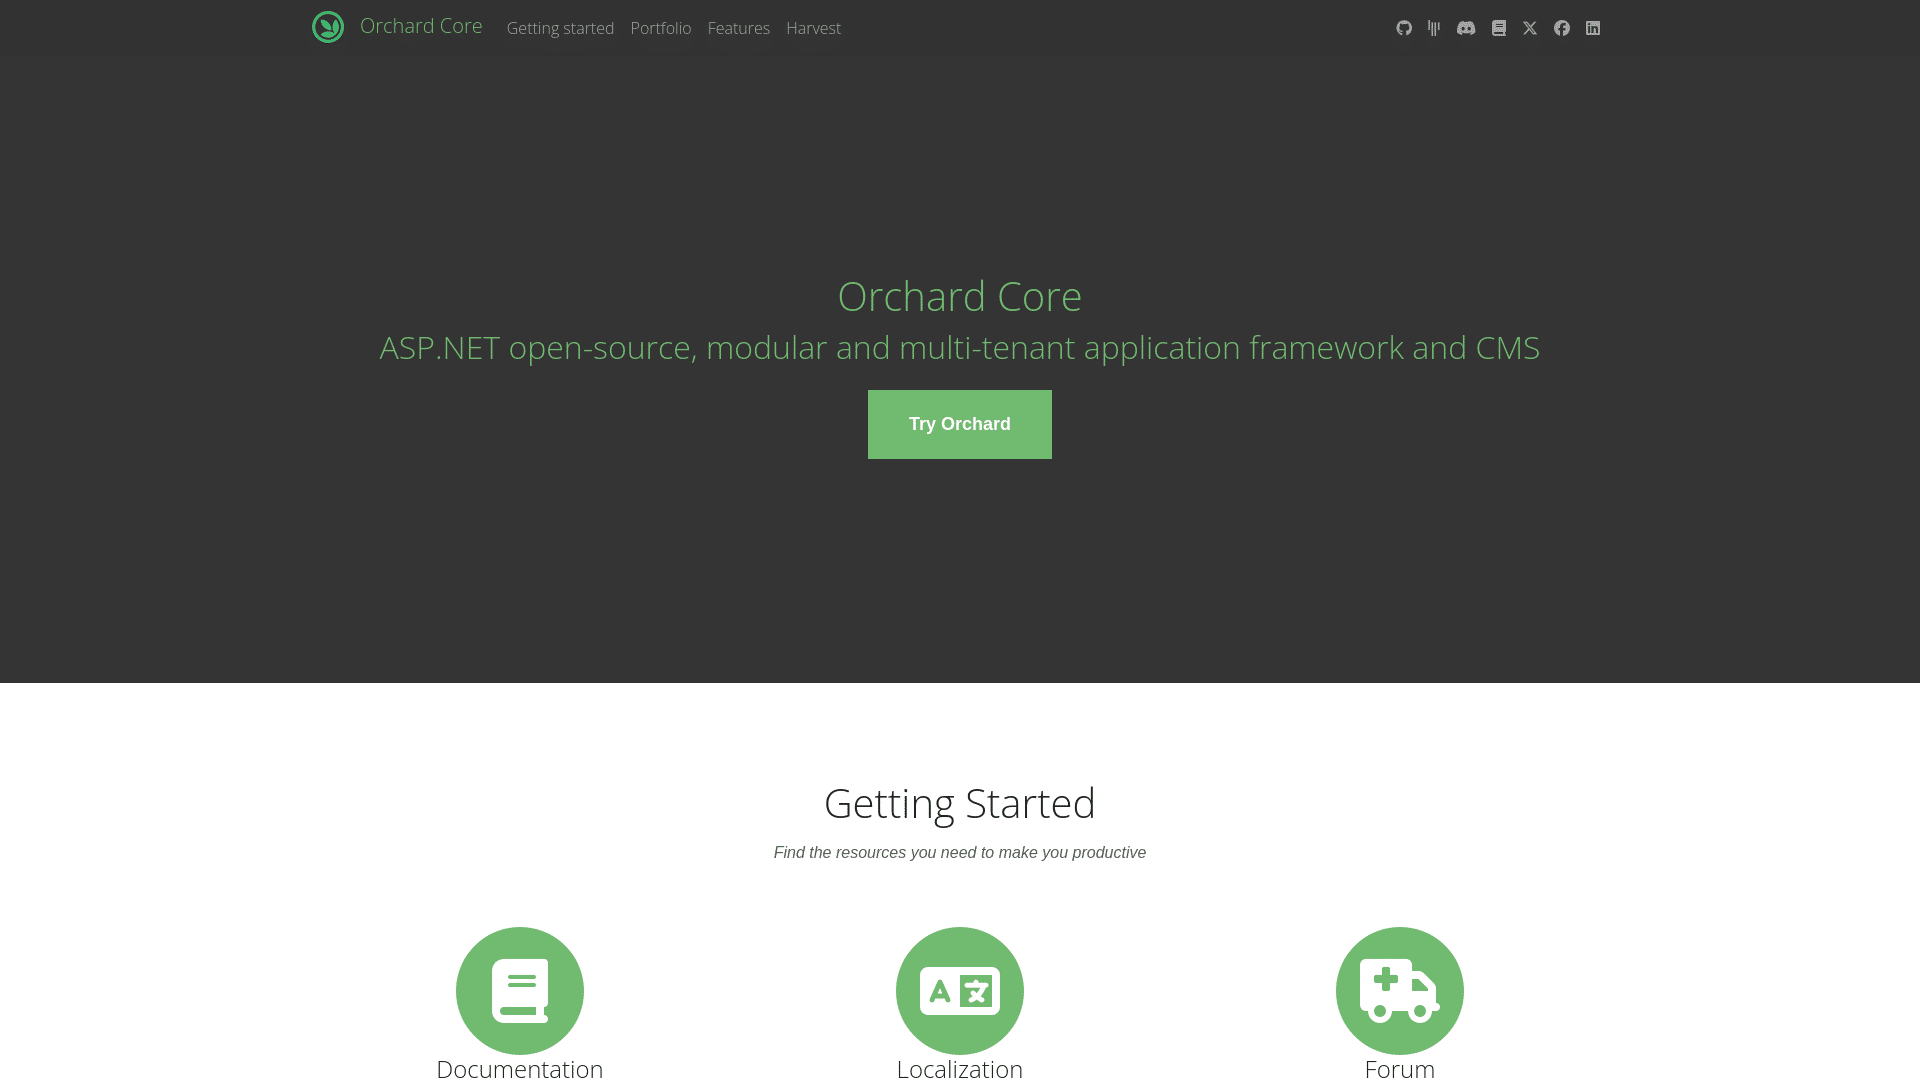Open the Getting started menu item
The width and height of the screenshot is (1920, 1080).
560,28
